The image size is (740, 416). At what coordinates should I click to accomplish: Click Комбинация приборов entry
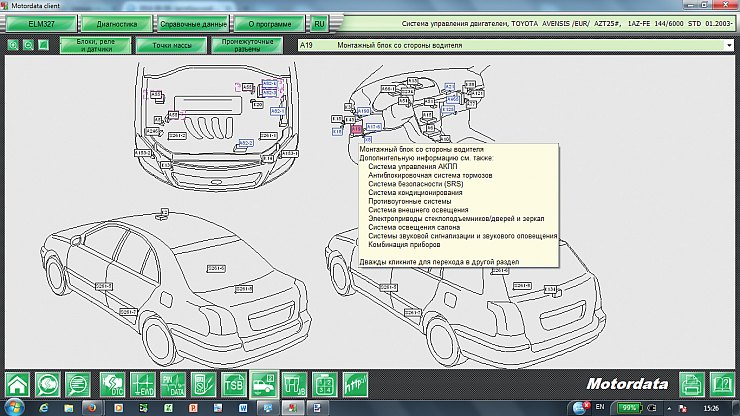click(x=404, y=245)
